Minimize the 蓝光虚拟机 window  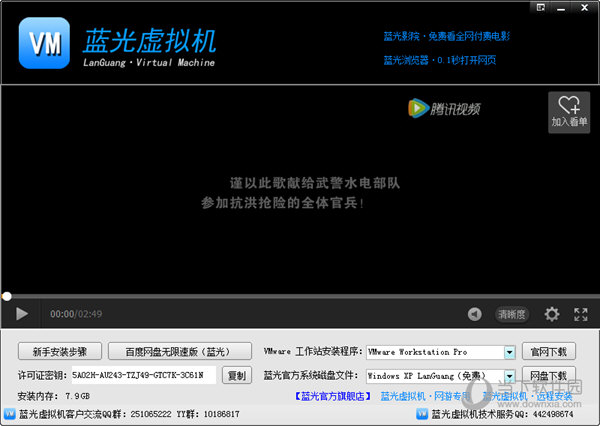click(561, 8)
